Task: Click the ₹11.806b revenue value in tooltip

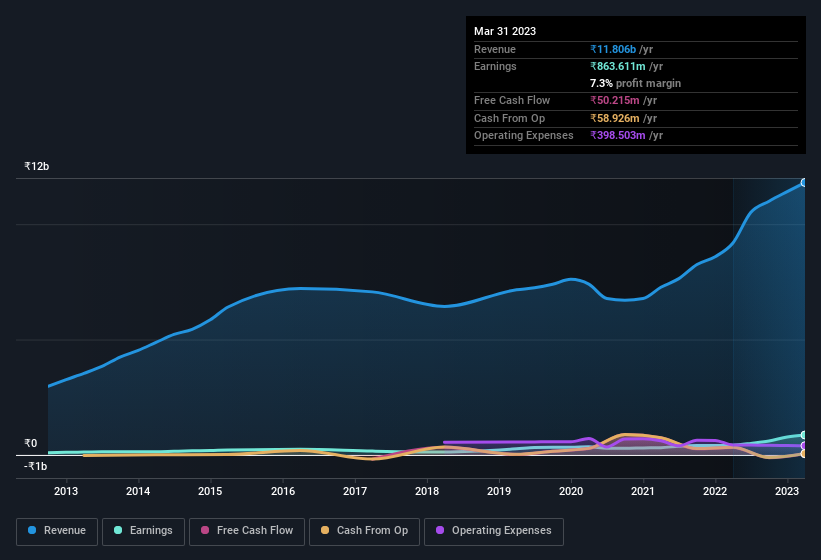Action: (613, 49)
